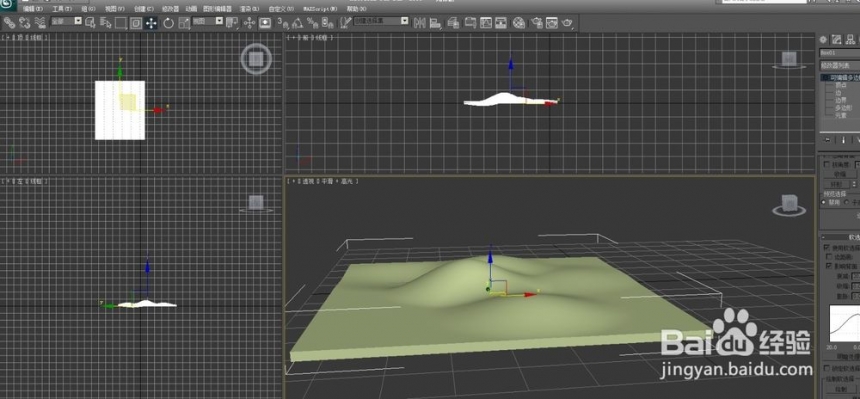
Task: Toggle the 边距离 checkbox
Action: (x=828, y=256)
